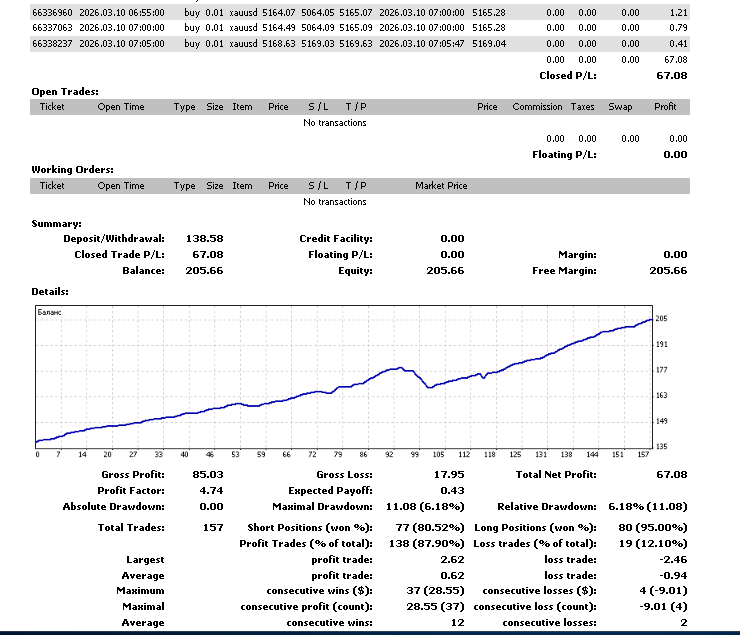Viewport: 740px width, 635px height.
Task: Click the Taxes column header
Action: click(582, 107)
